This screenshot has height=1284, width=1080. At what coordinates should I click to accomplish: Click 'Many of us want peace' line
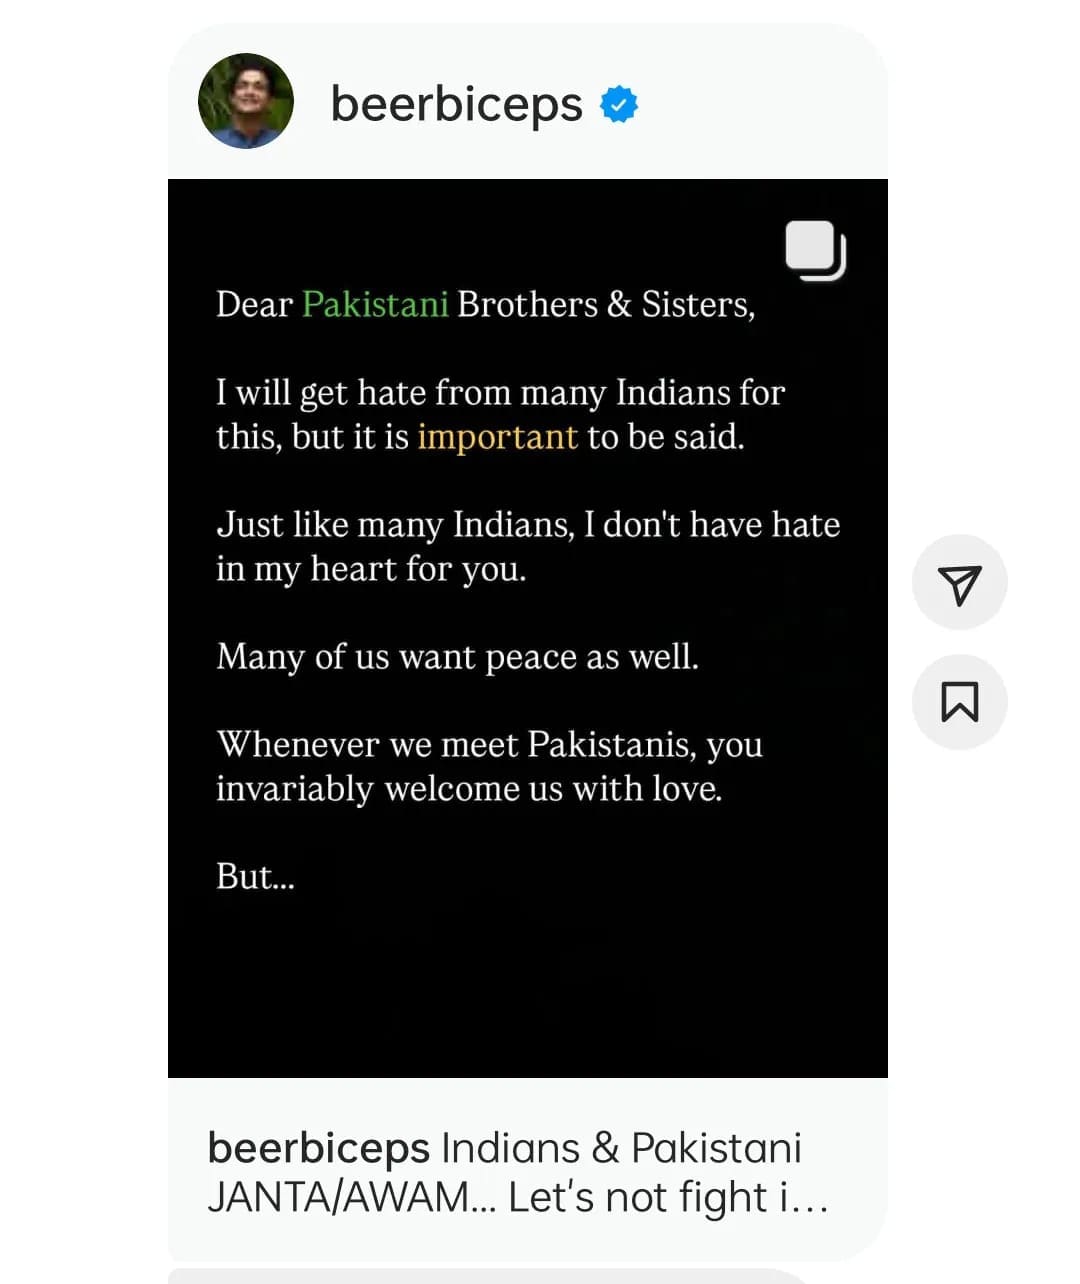[x=457, y=657]
